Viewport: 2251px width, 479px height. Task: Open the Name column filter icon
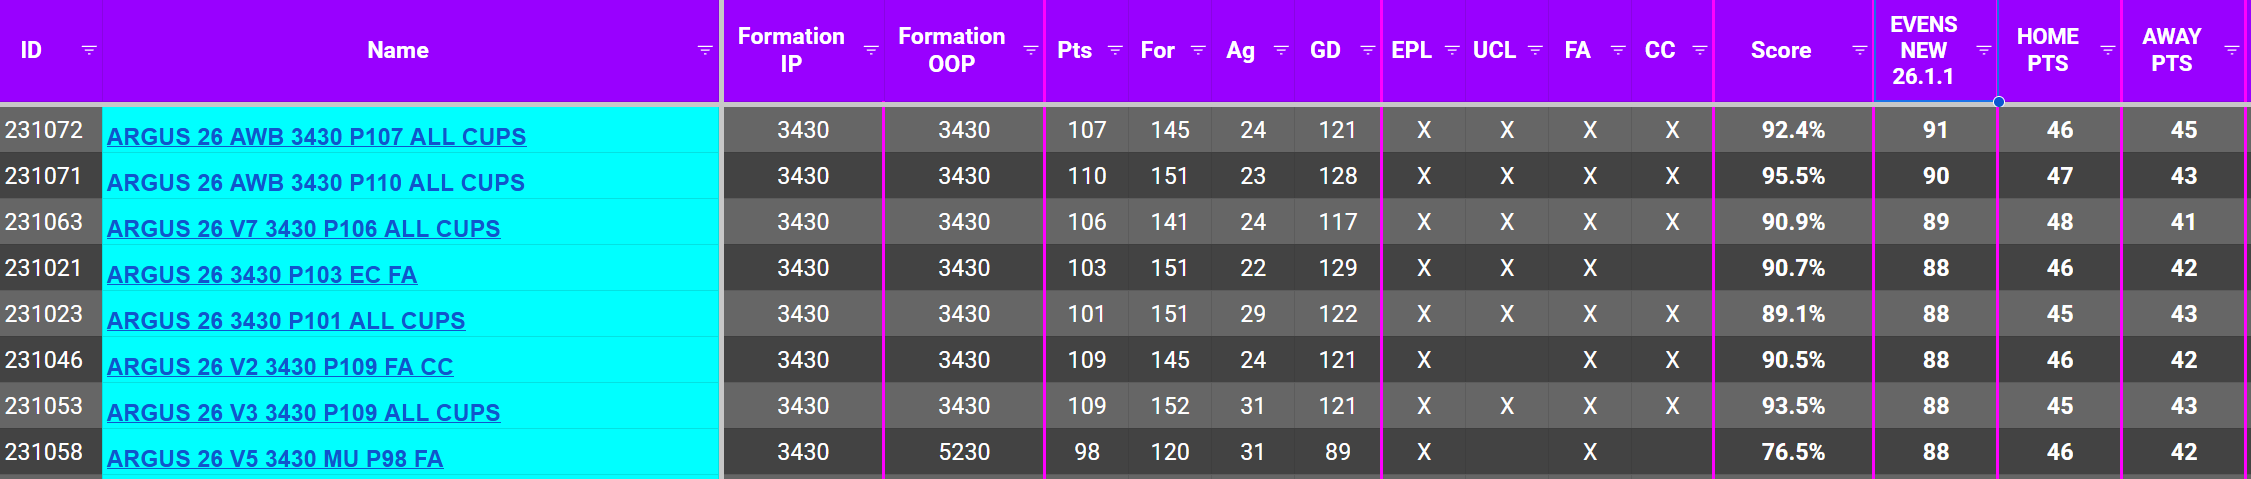(704, 50)
